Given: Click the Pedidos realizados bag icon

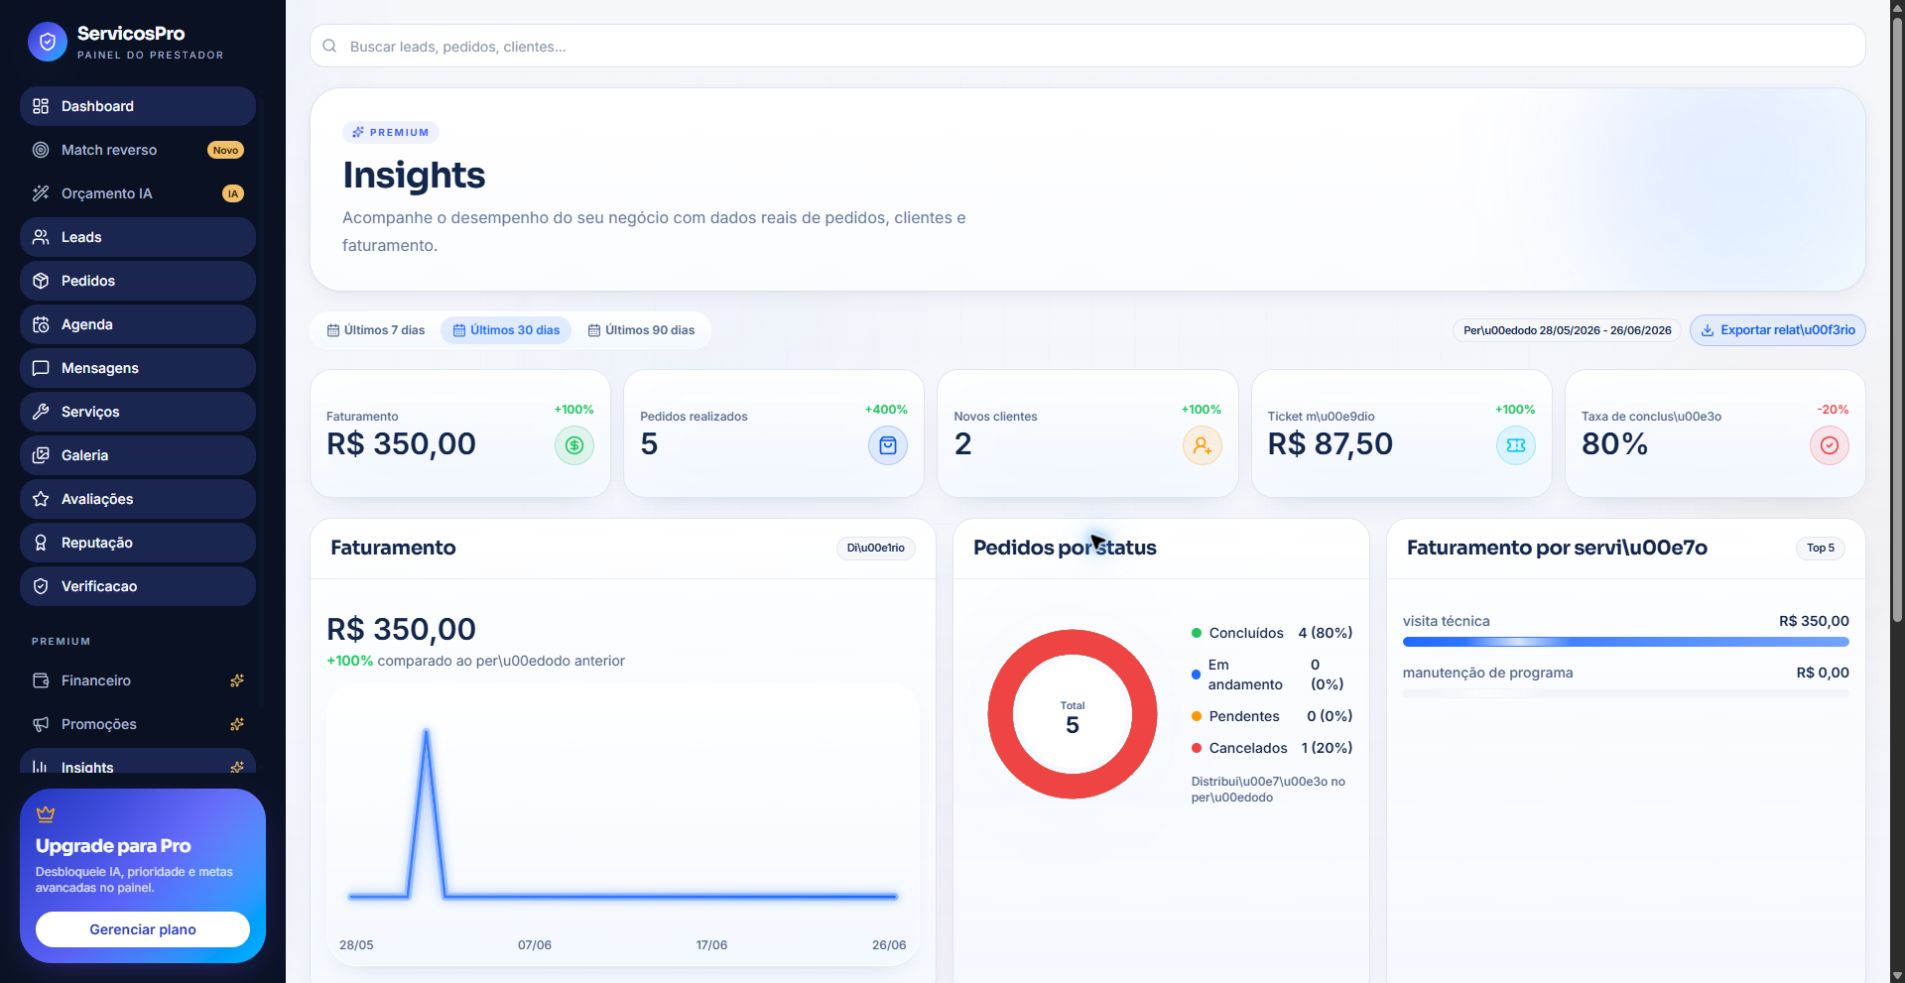Looking at the screenshot, I should (x=888, y=445).
